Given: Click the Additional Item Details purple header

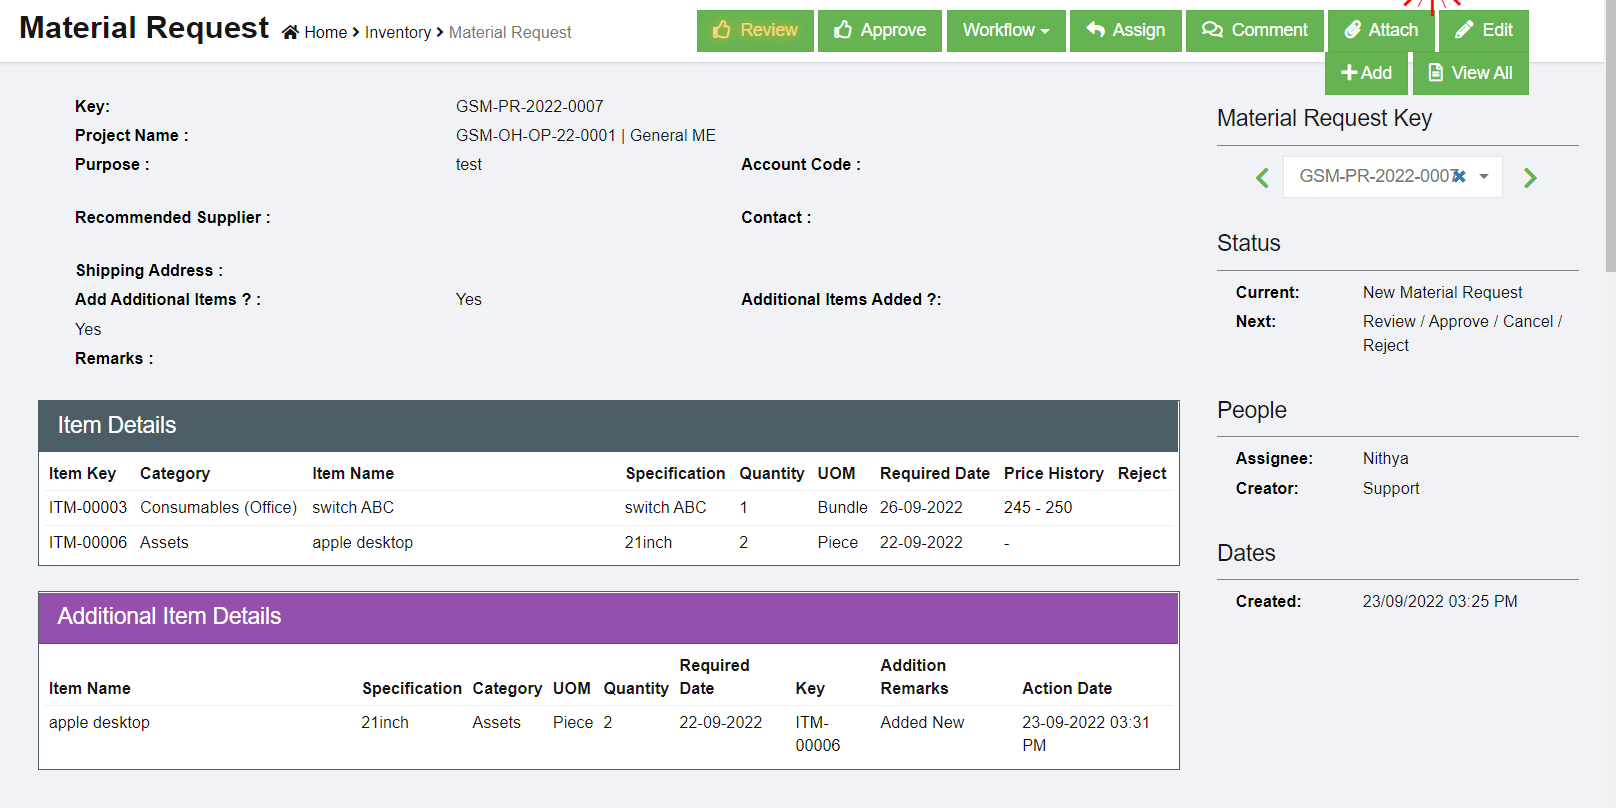Looking at the screenshot, I should click(x=608, y=617).
